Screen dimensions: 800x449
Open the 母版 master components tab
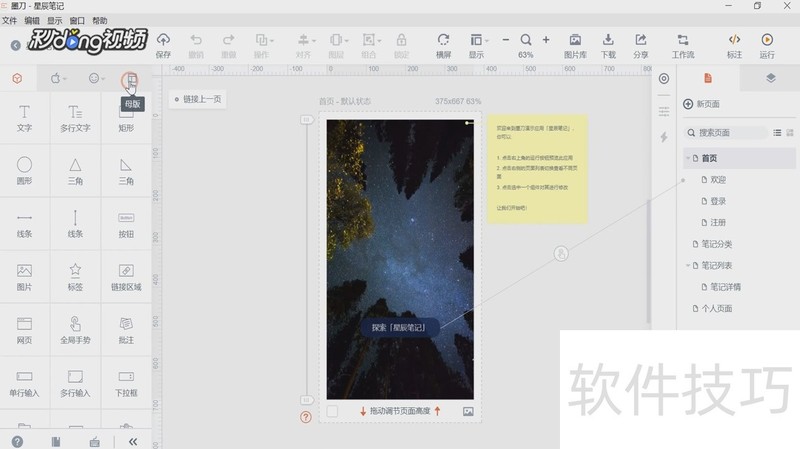(x=128, y=78)
